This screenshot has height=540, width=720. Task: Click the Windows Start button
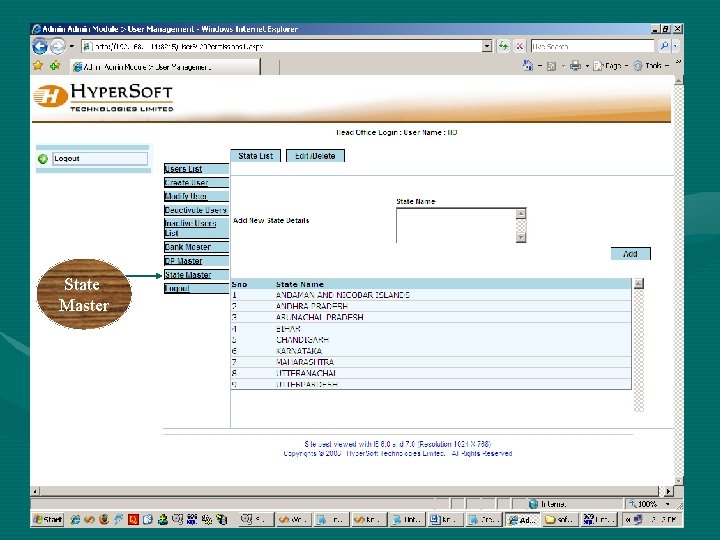click(48, 519)
